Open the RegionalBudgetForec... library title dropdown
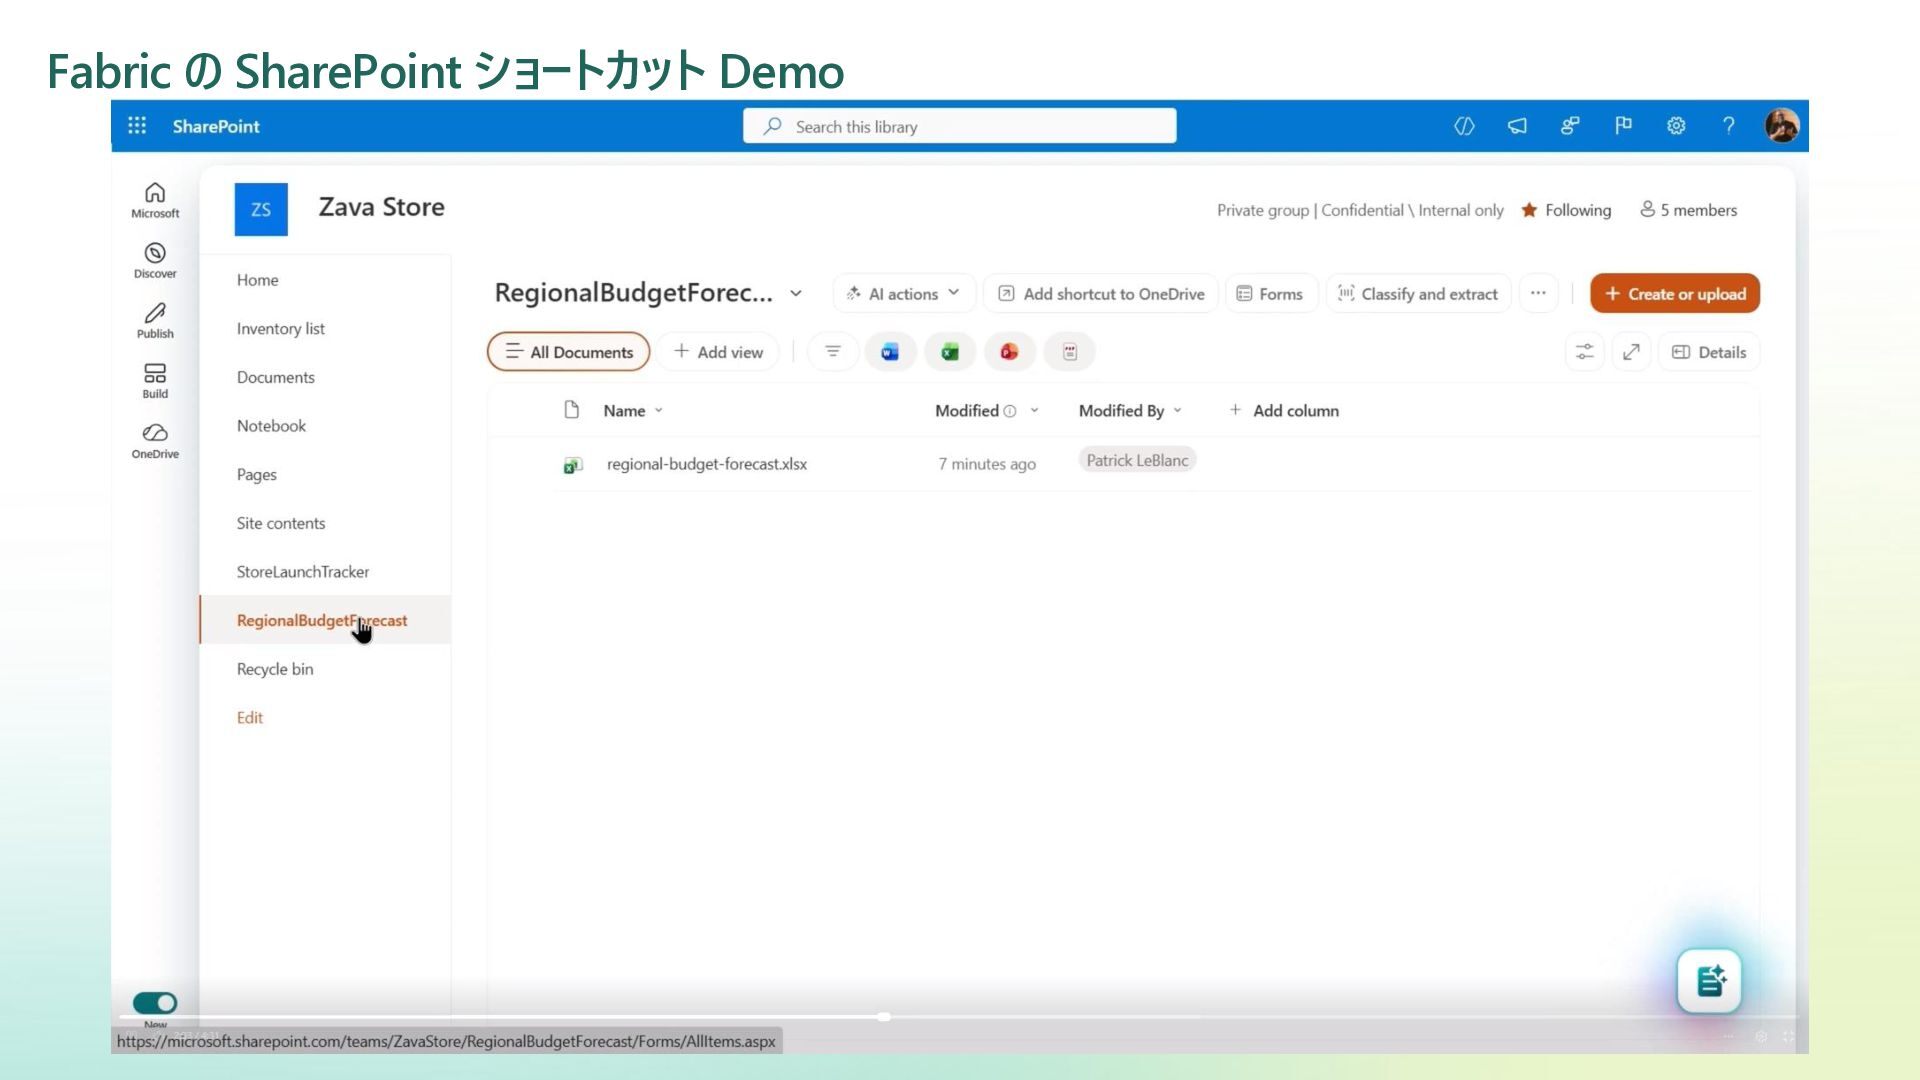Screen dimensions: 1920x1080 (x=796, y=294)
